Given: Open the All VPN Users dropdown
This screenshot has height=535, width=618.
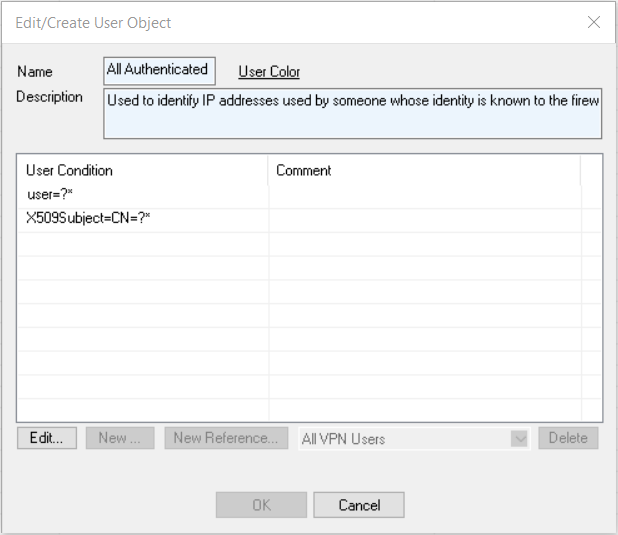Looking at the screenshot, I should pos(405,439).
